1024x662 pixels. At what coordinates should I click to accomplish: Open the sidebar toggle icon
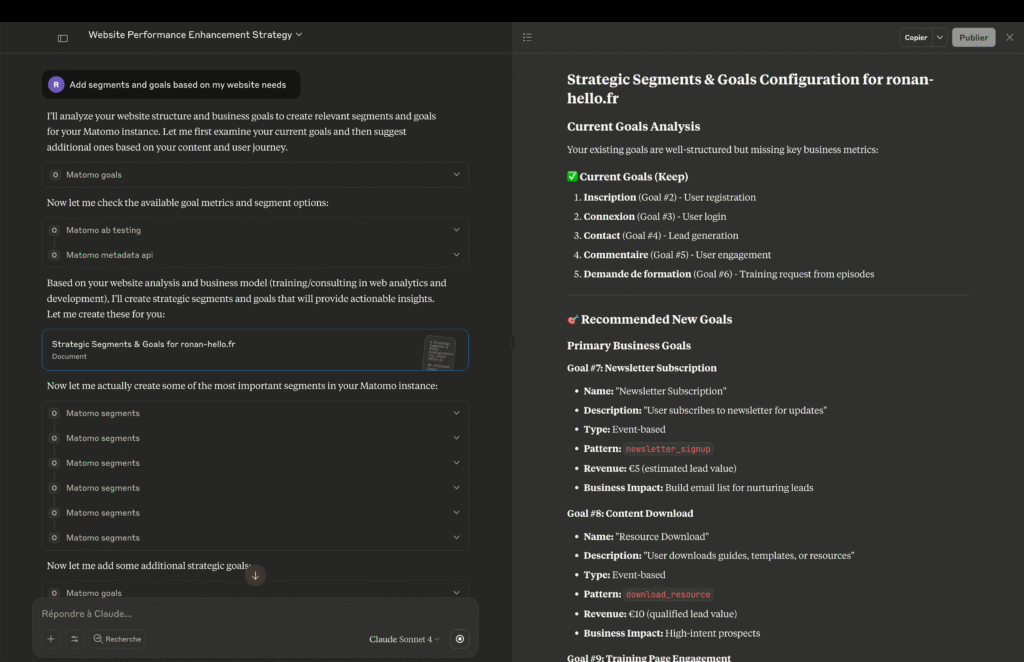62,36
